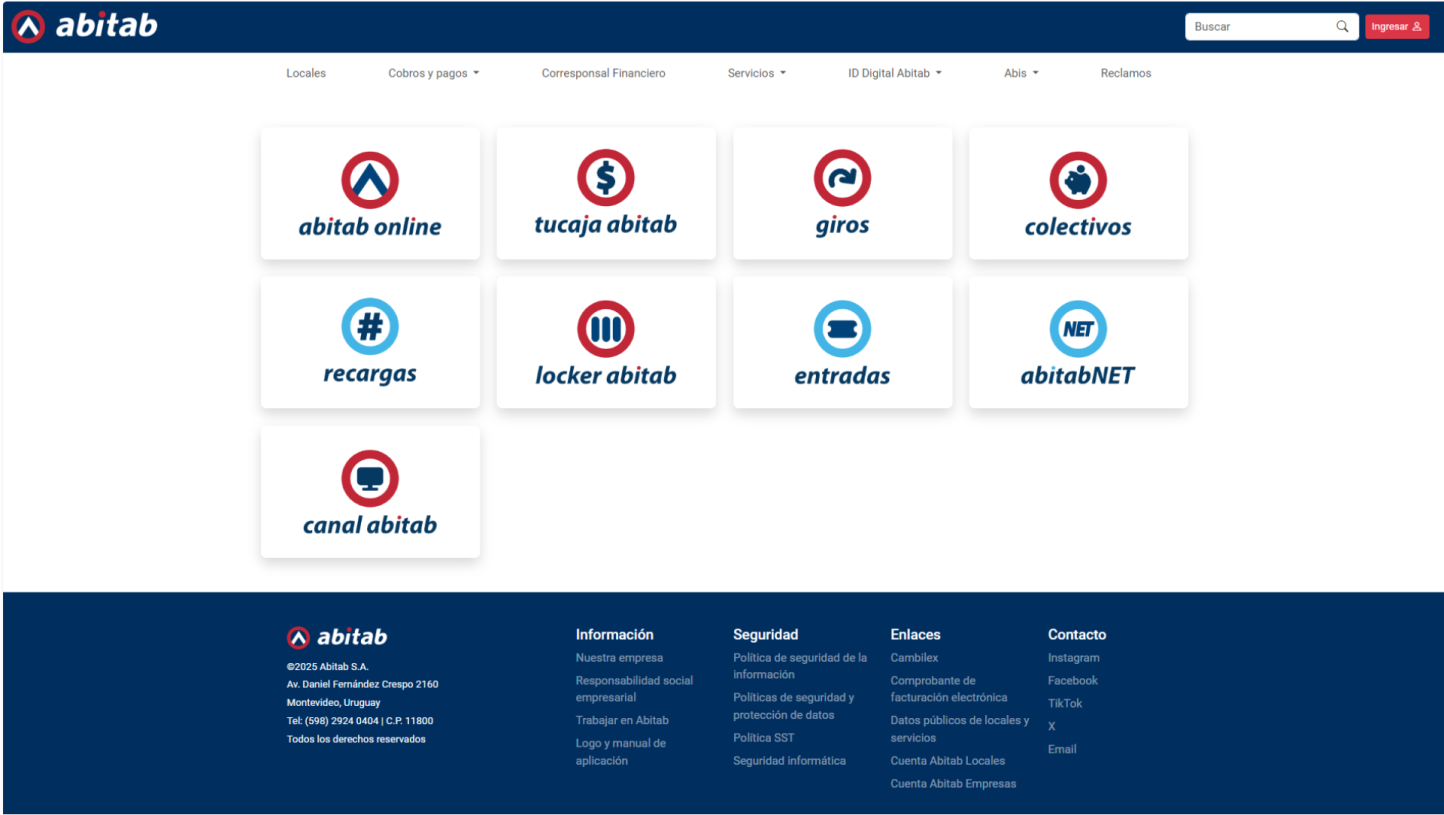Image resolution: width=1444 pixels, height=815 pixels.
Task: Click the magnifier search icon
Action: [1342, 27]
